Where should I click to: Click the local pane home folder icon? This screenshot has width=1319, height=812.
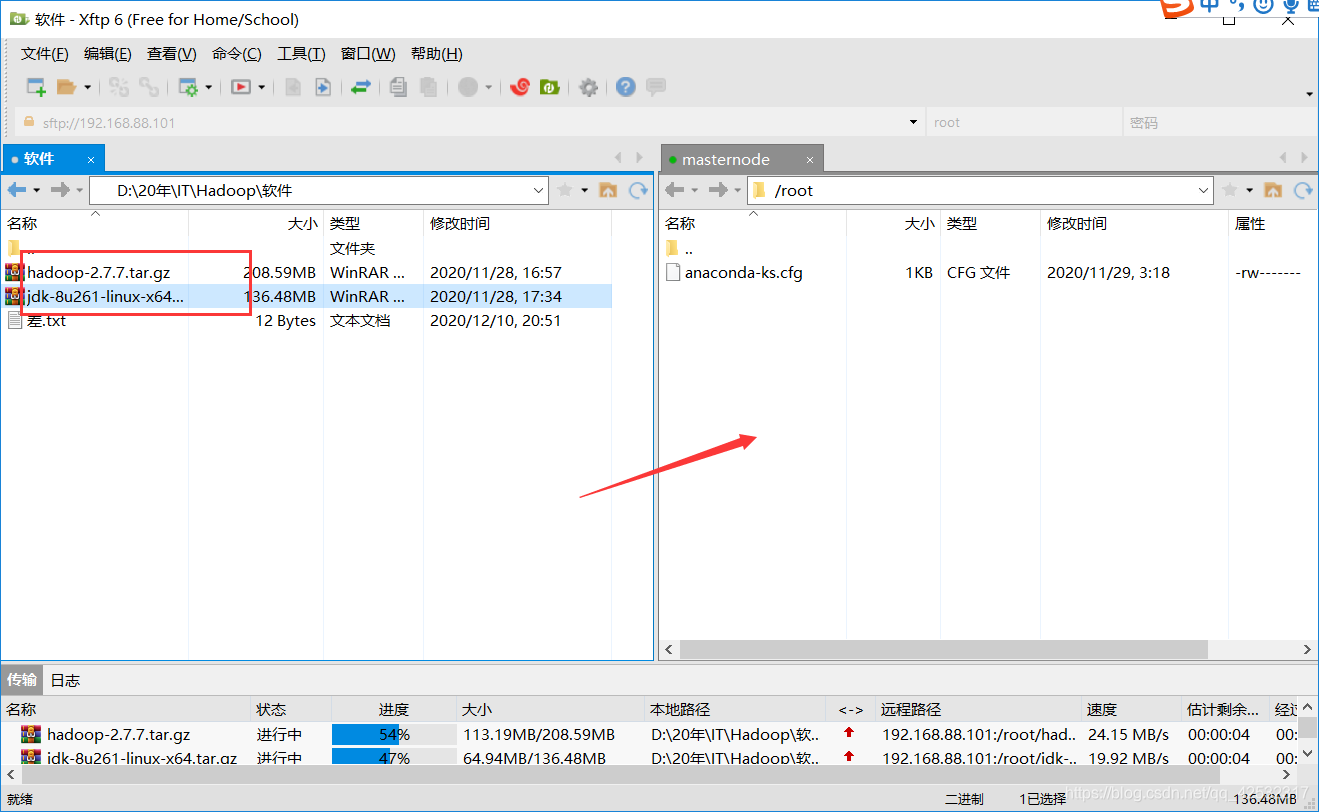click(607, 190)
